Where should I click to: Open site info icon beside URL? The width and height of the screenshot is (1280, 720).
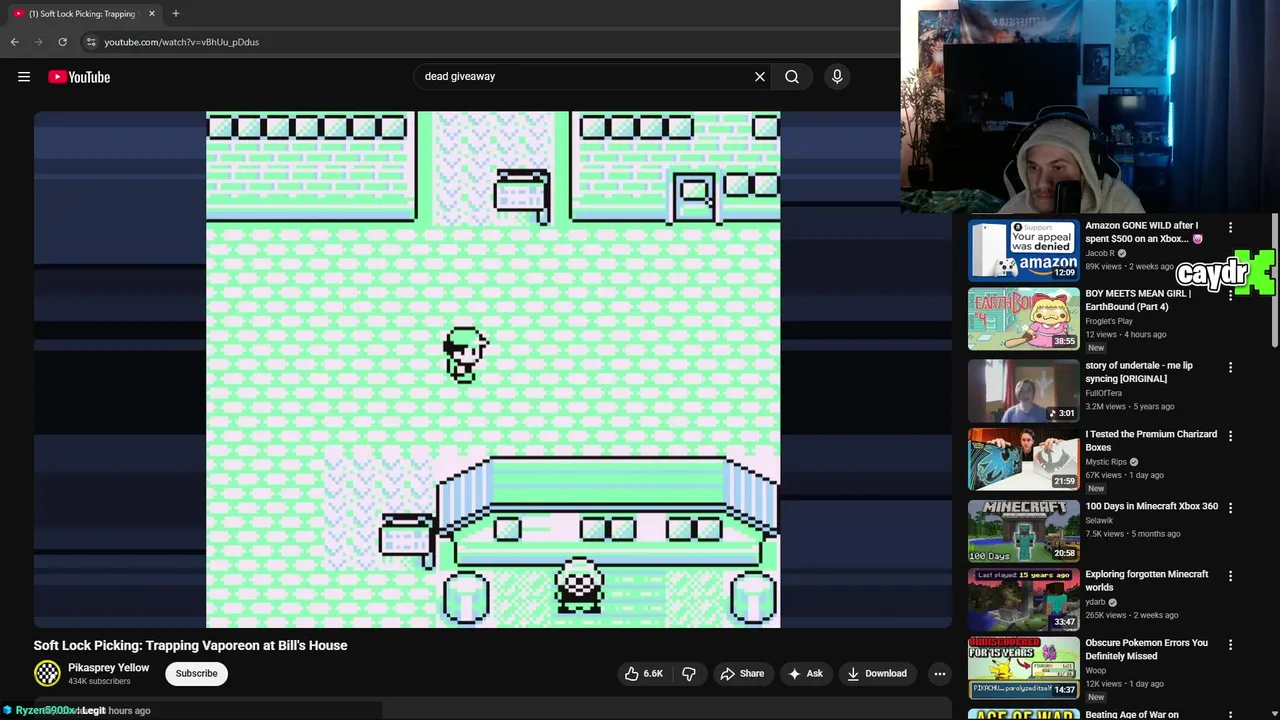[x=91, y=42]
